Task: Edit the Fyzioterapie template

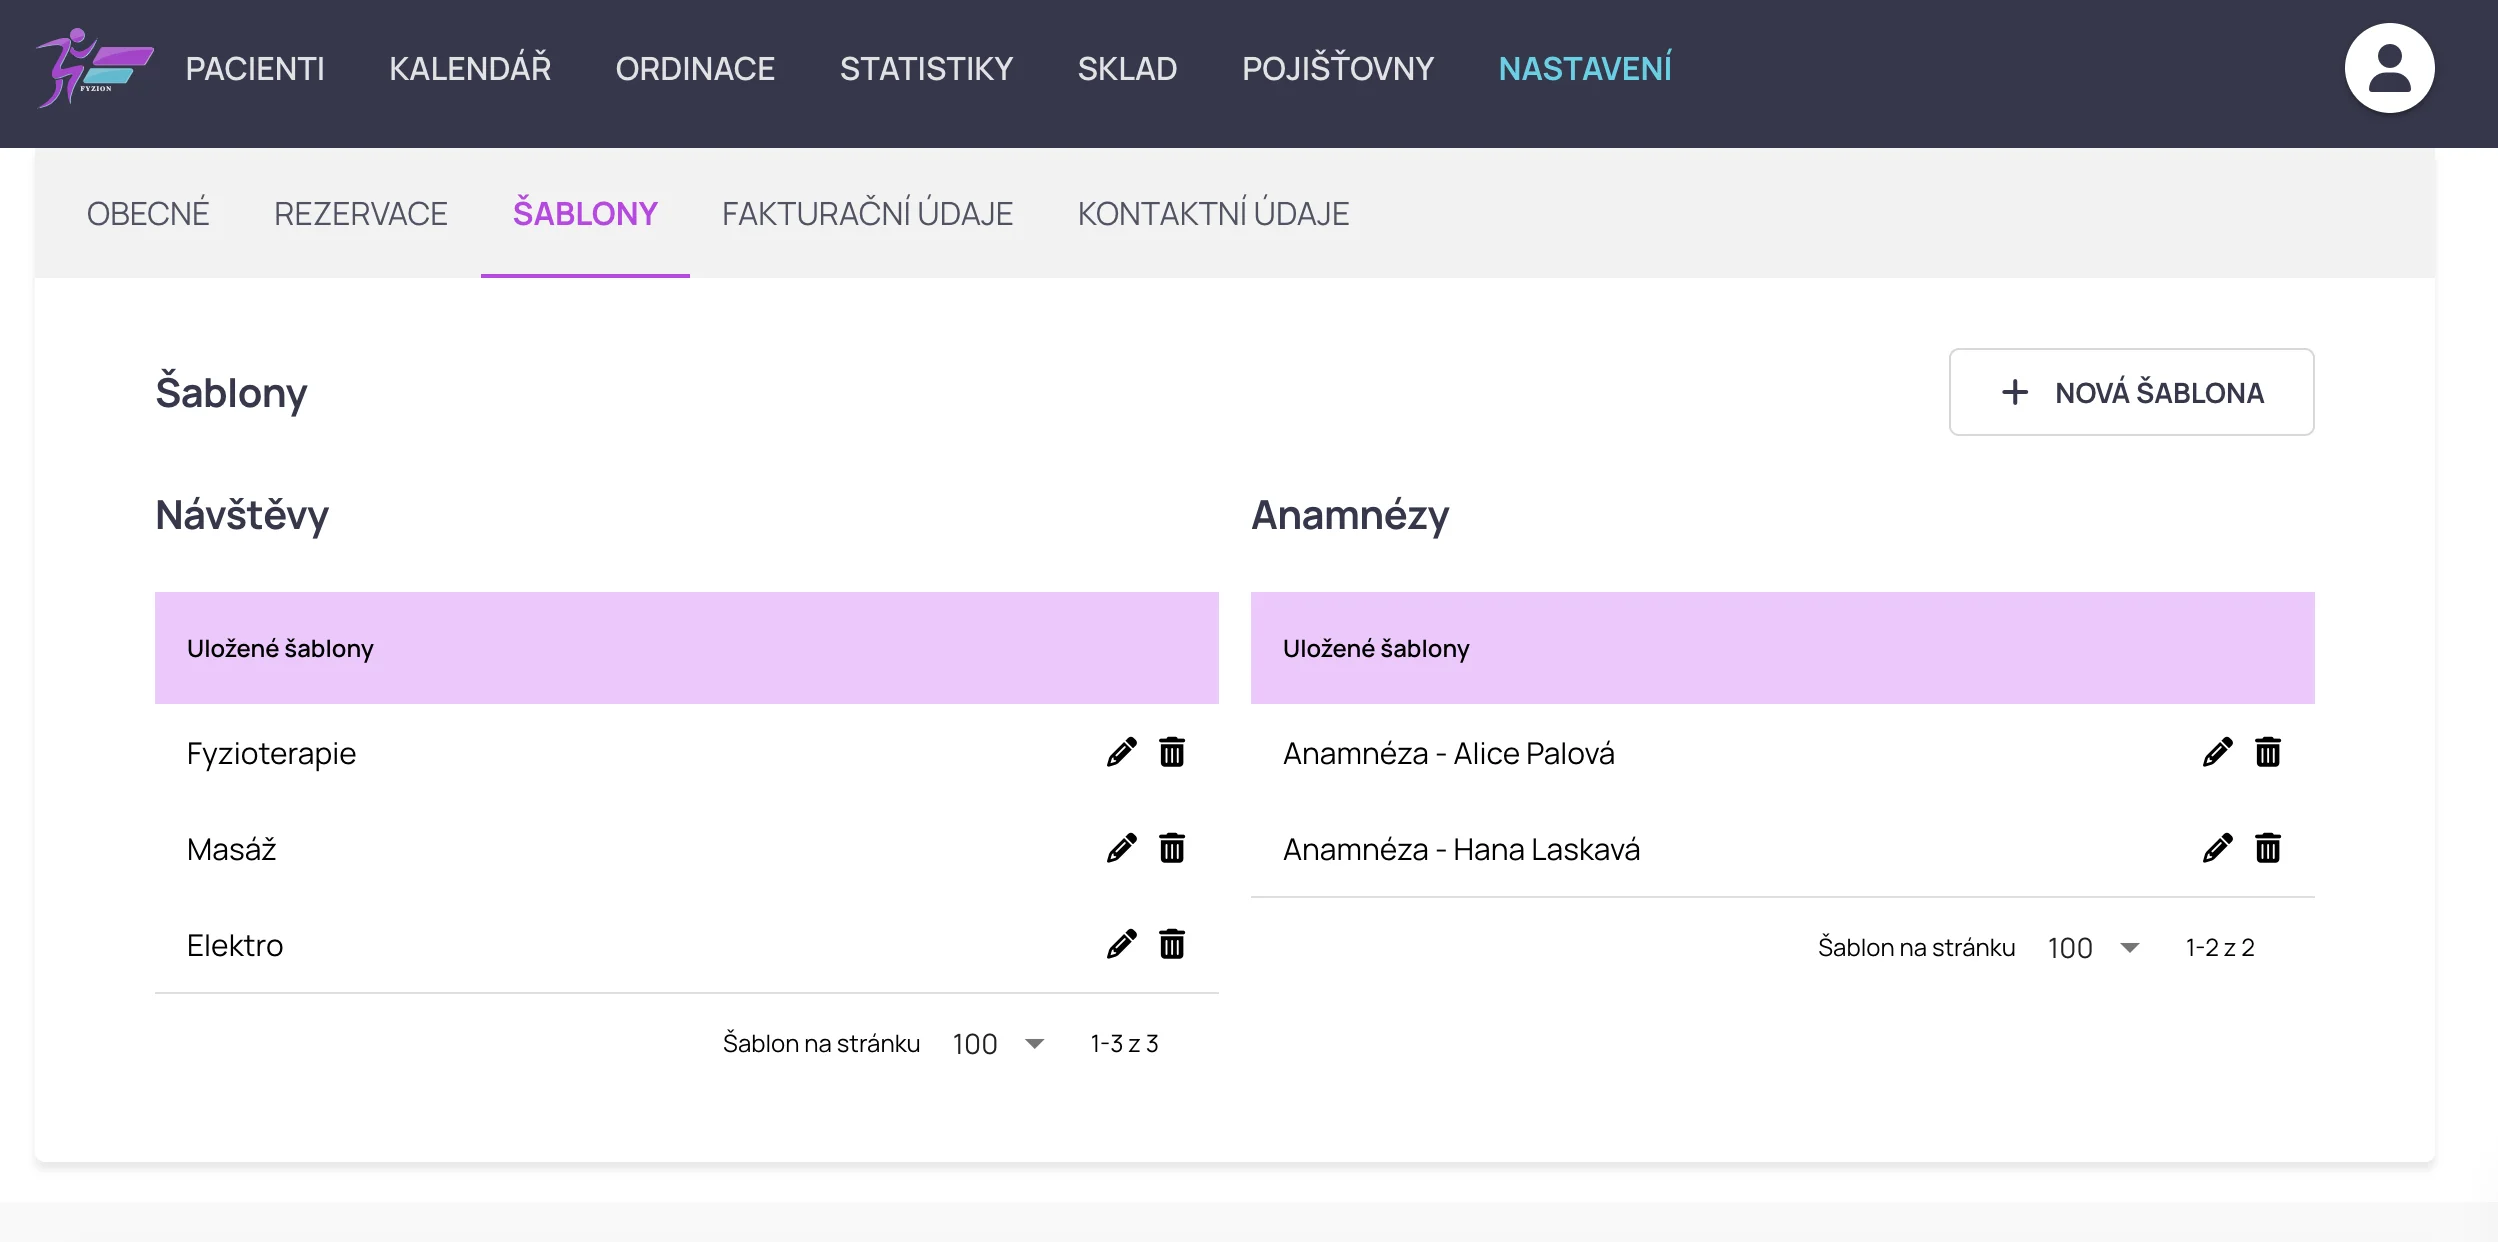Action: click(1121, 752)
